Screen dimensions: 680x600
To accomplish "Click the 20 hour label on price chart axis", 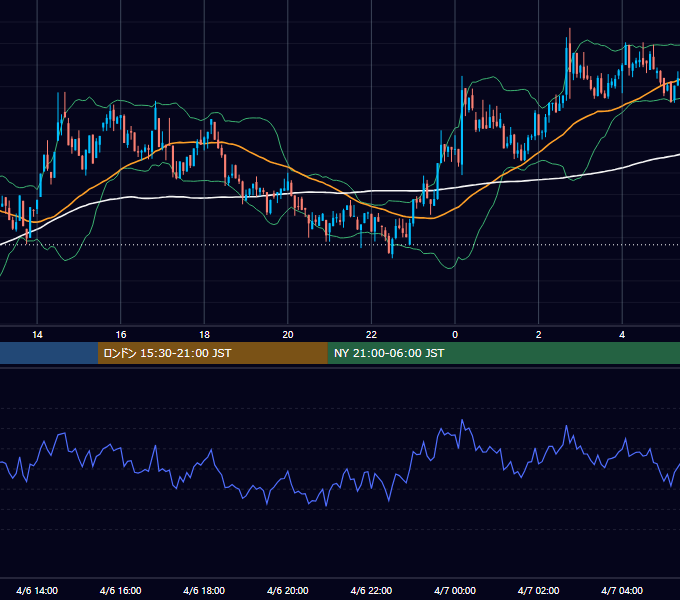I will 288,335.
